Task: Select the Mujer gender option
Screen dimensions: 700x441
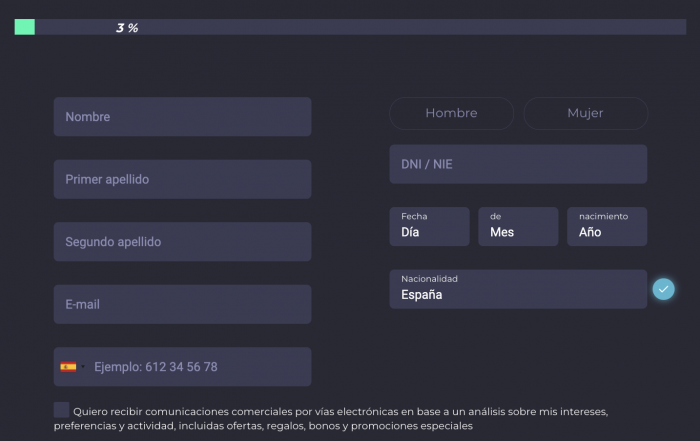Action: pyautogui.click(x=585, y=113)
